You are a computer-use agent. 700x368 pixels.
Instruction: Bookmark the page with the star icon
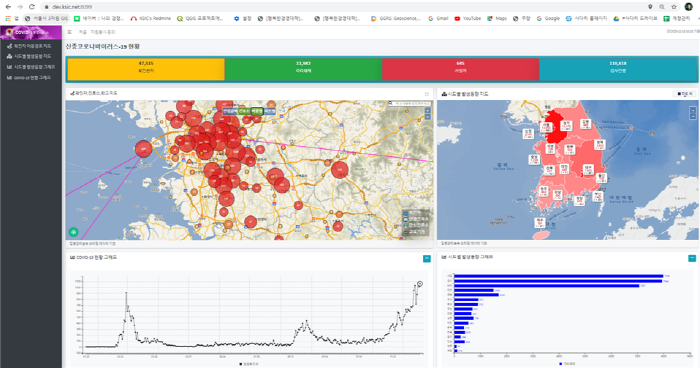pos(674,7)
